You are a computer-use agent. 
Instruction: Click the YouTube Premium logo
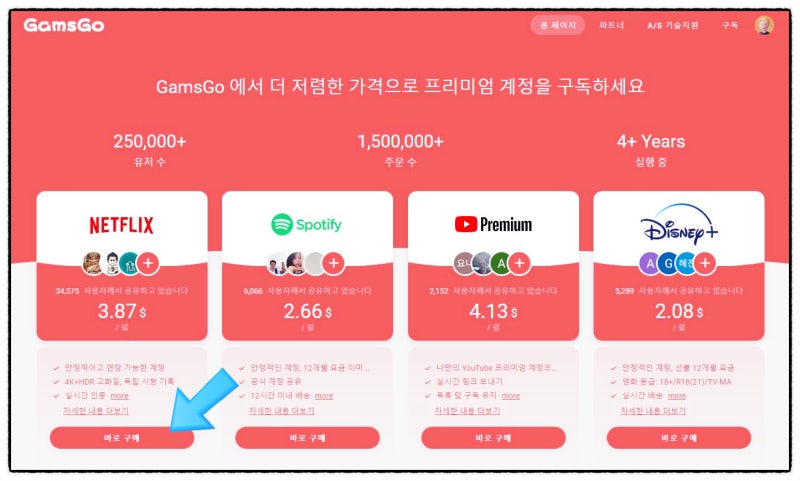[x=493, y=224]
